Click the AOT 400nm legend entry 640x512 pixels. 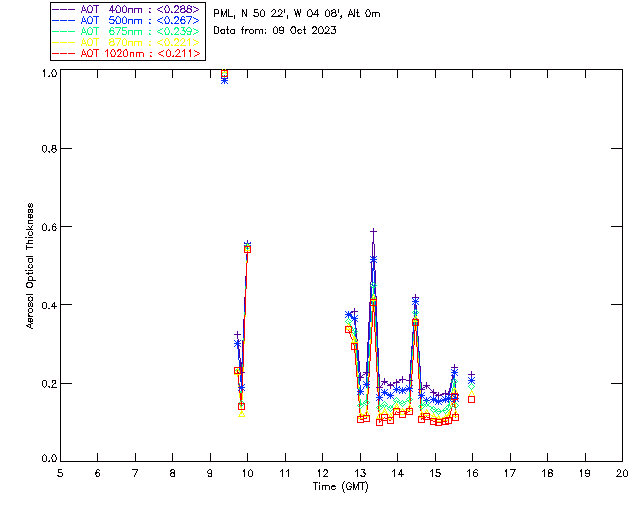click(127, 9)
